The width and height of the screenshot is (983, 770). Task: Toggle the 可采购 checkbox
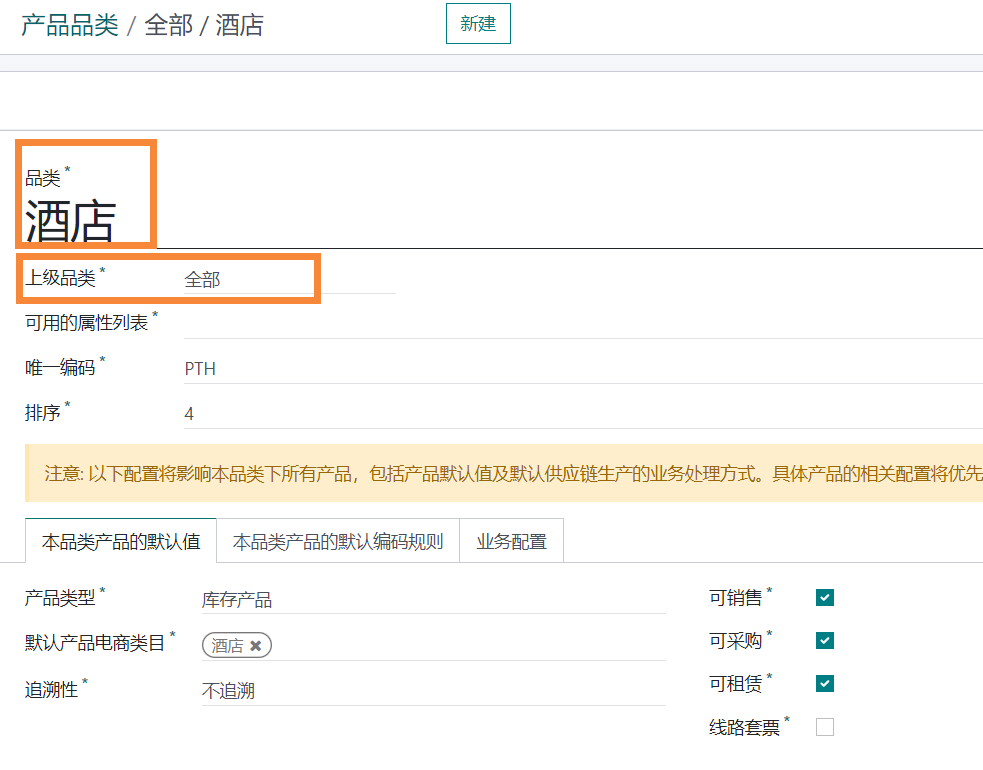tap(825, 641)
